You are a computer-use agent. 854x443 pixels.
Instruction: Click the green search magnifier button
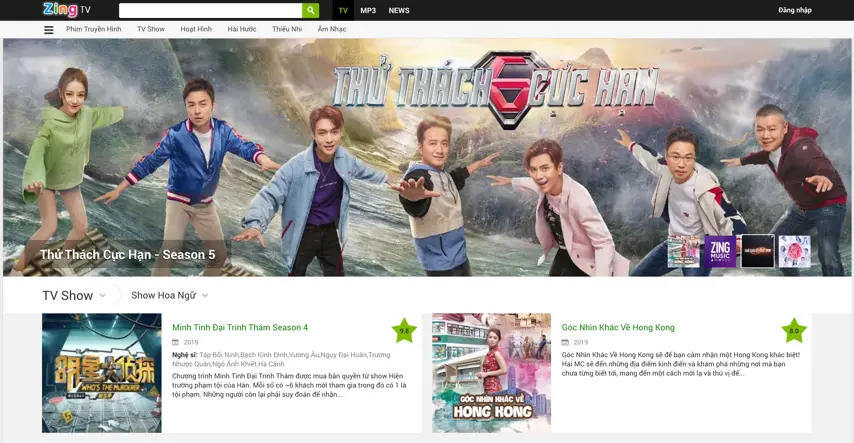point(310,10)
